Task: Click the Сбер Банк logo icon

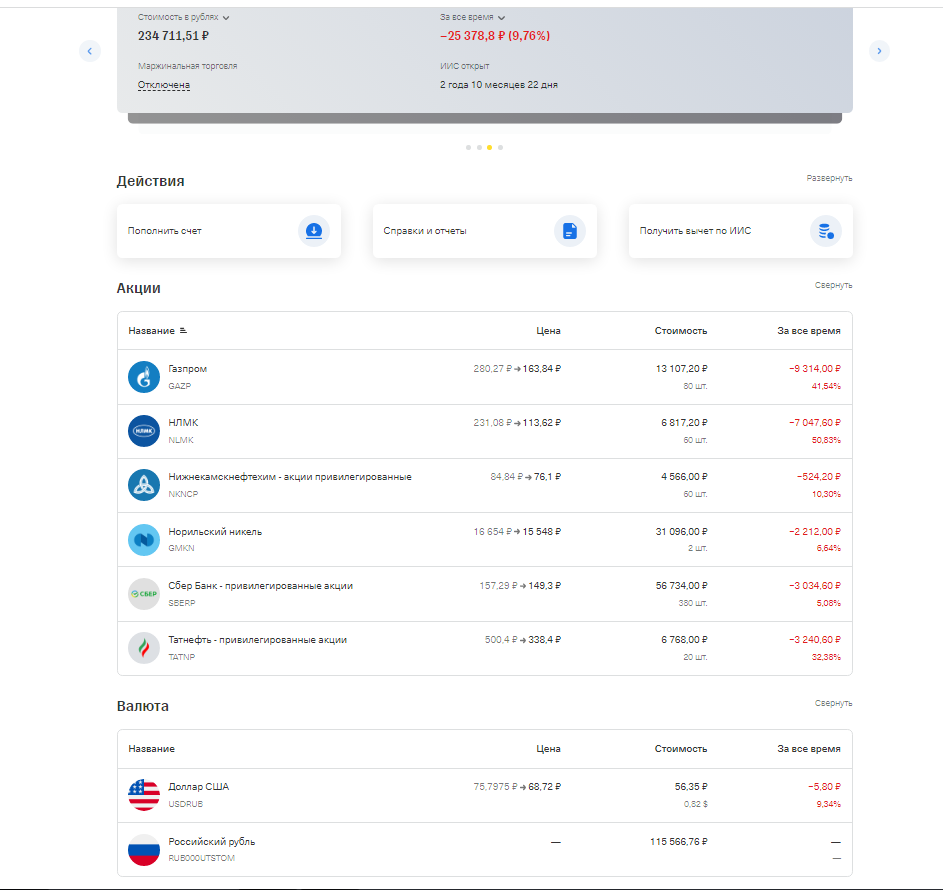Action: (x=144, y=594)
